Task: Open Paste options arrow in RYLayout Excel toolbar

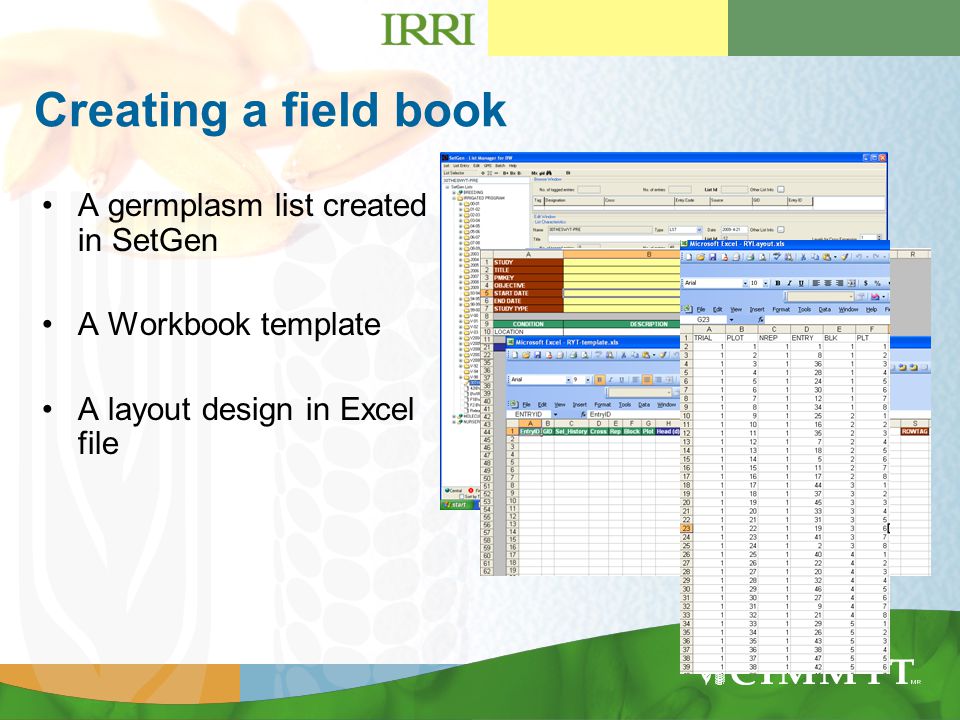Action: (x=835, y=257)
